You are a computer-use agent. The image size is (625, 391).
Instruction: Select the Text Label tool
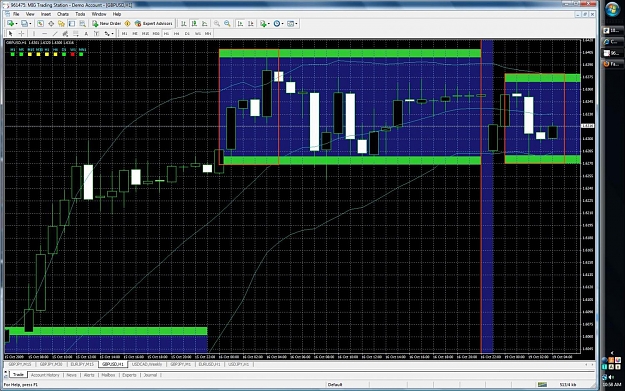coord(96,33)
